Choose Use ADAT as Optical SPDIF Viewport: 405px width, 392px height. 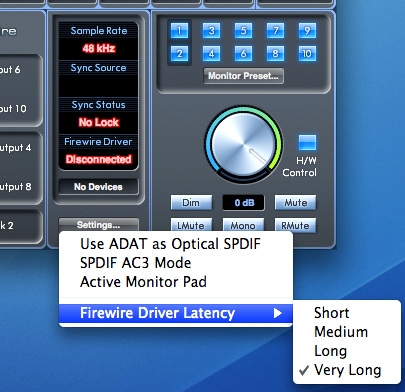tap(176, 244)
